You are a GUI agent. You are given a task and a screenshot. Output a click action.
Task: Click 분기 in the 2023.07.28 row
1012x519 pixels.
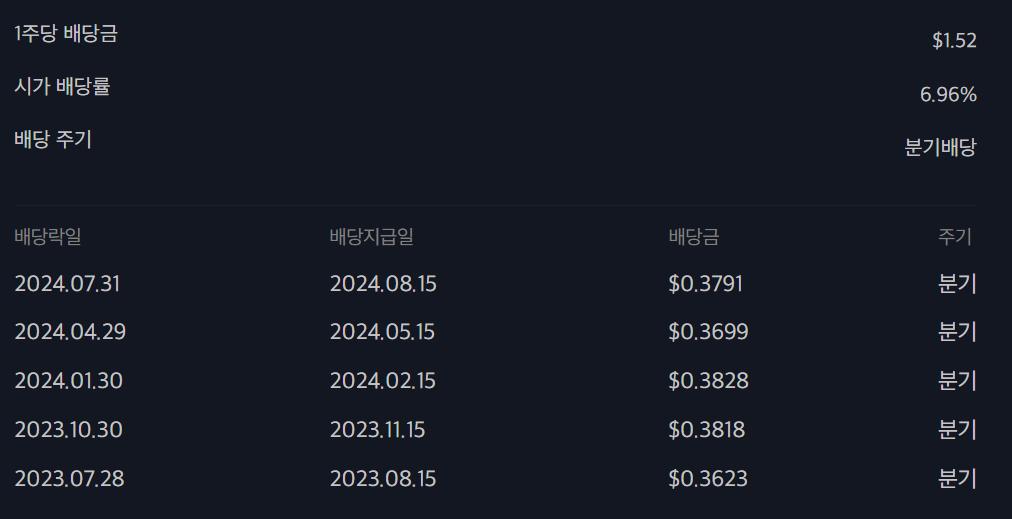click(x=957, y=478)
